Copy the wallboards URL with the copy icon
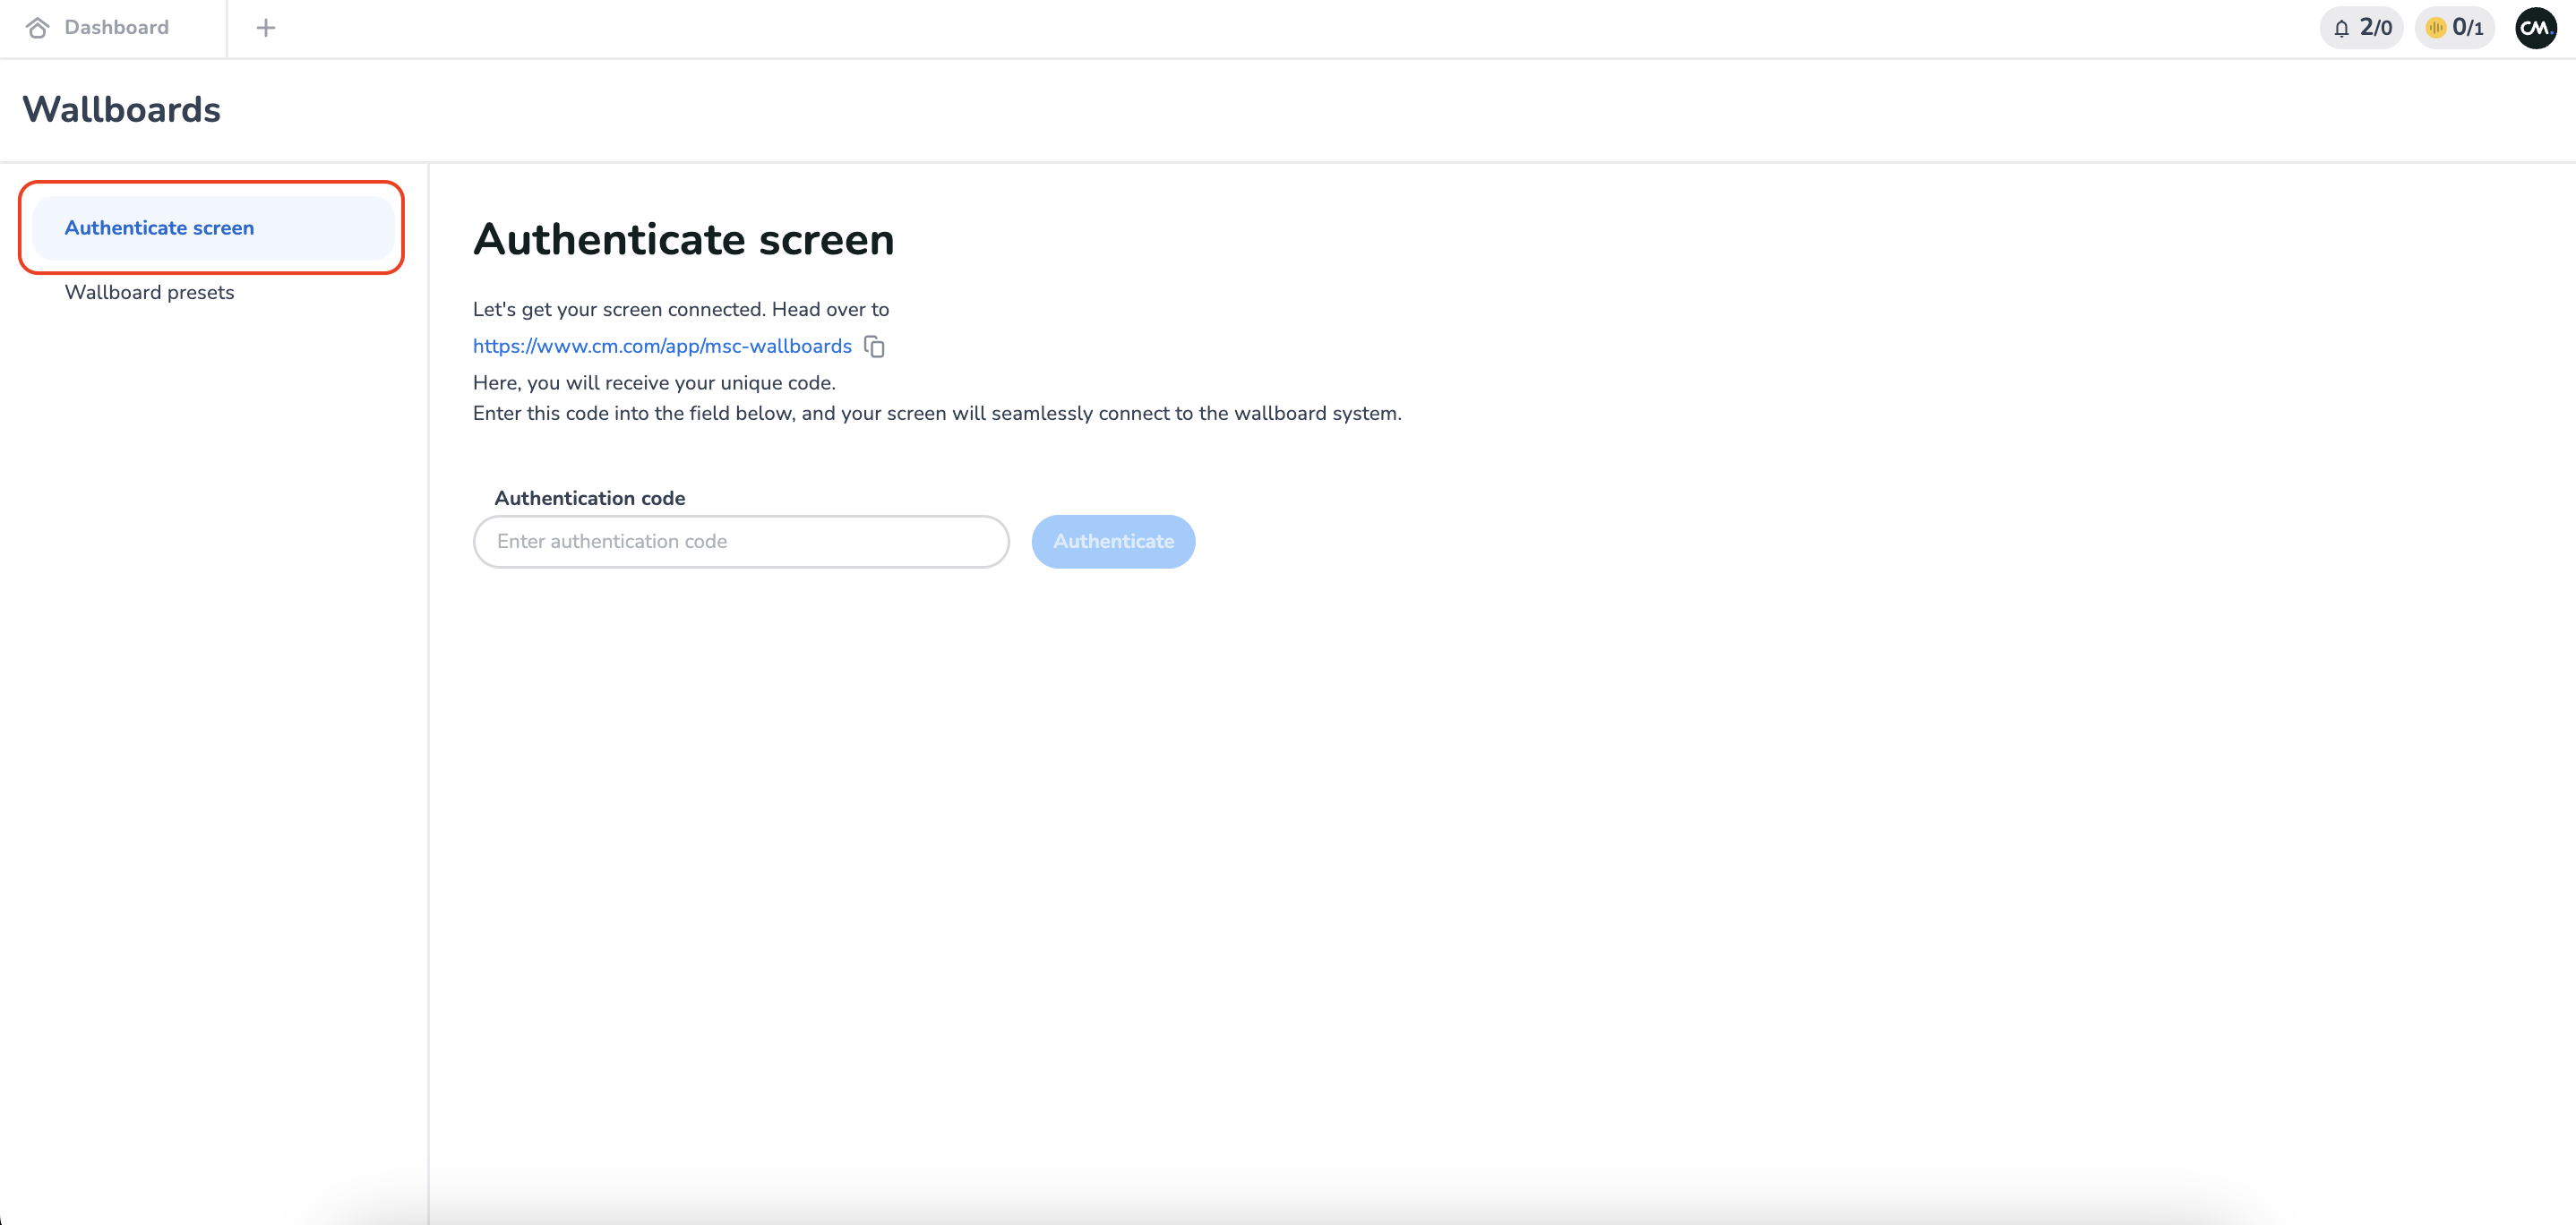This screenshot has height=1225, width=2576. click(874, 346)
